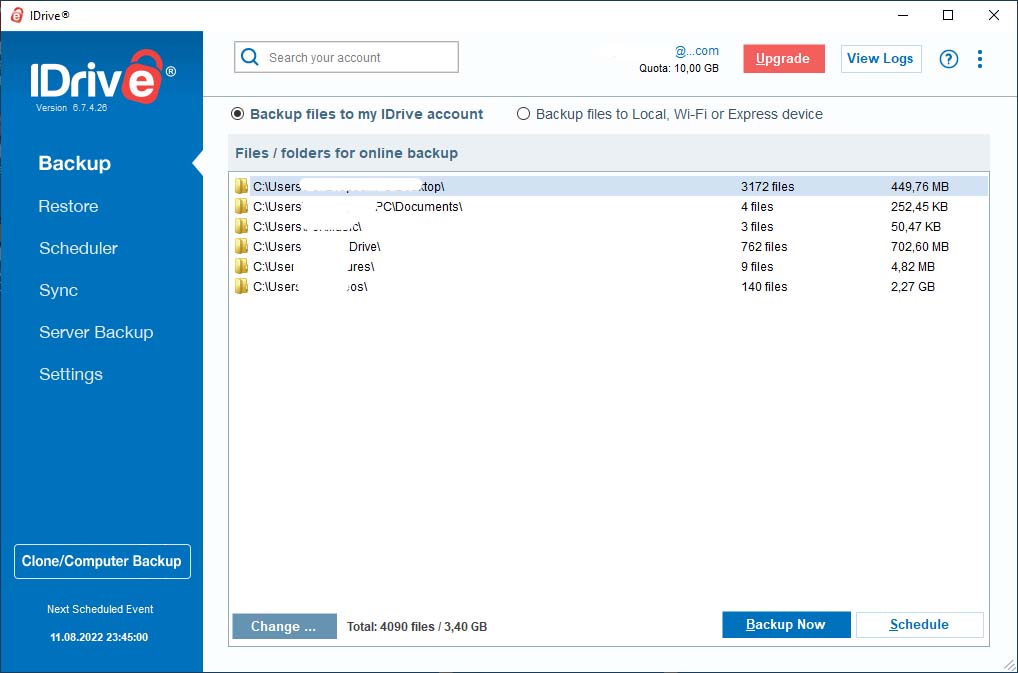This screenshot has width=1018, height=673.
Task: Focus the Search your account field
Action: [346, 57]
